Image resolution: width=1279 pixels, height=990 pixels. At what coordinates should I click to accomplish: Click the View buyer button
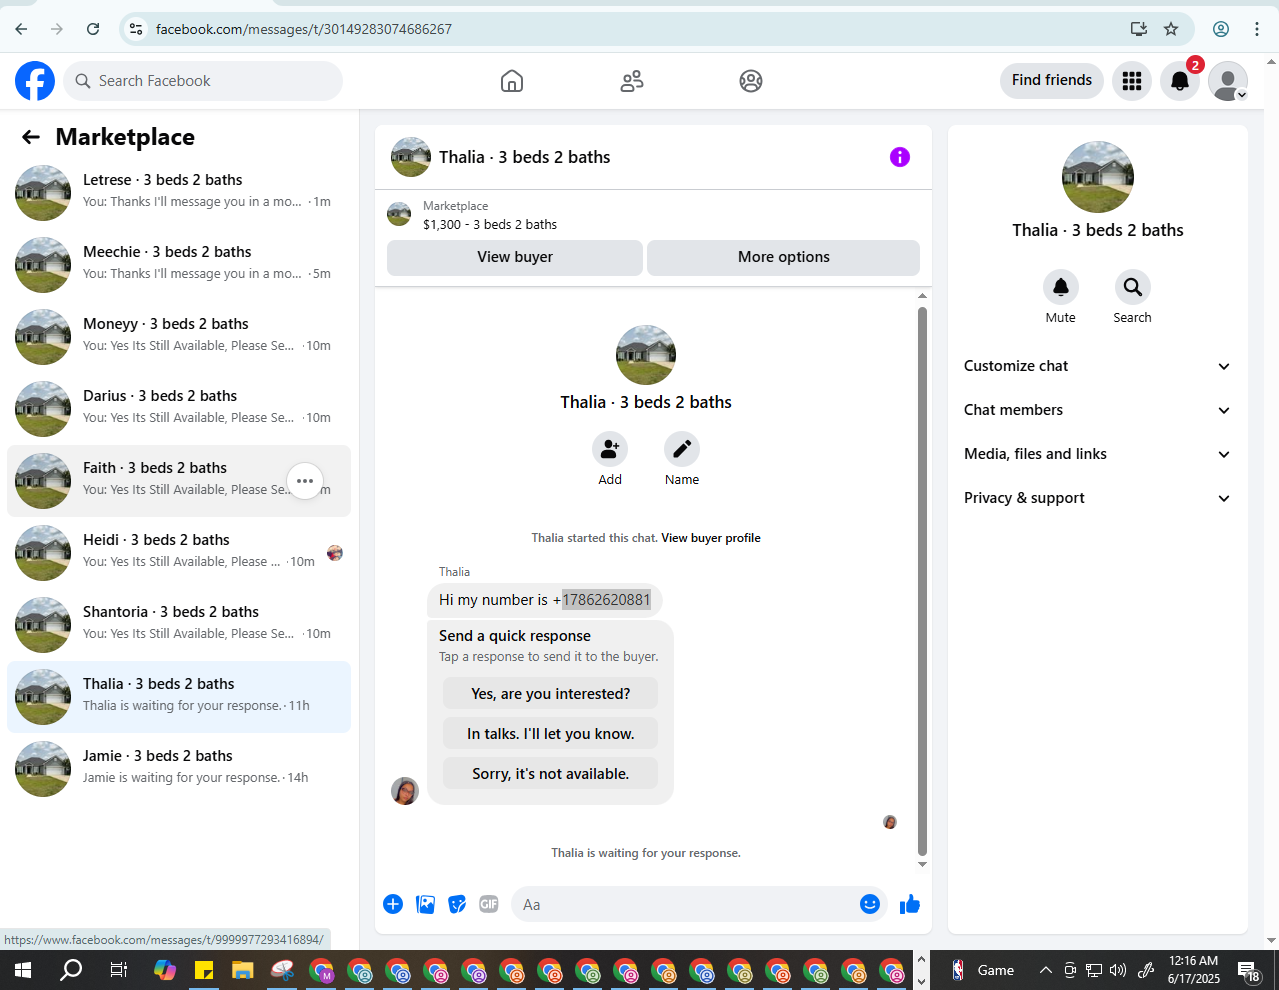[515, 257]
